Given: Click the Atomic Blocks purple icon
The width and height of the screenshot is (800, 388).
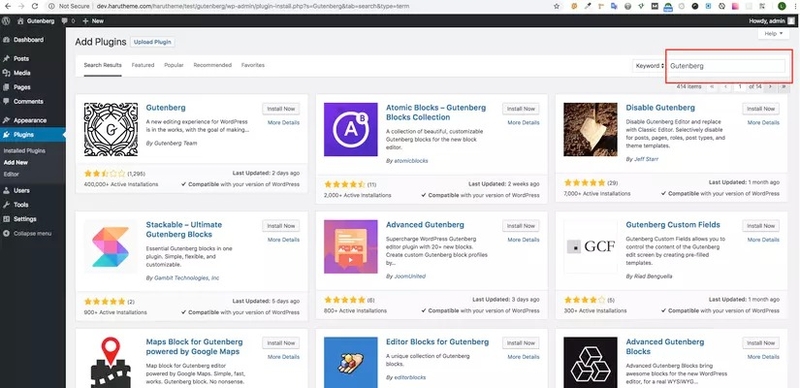Looking at the screenshot, I should click(351, 129).
